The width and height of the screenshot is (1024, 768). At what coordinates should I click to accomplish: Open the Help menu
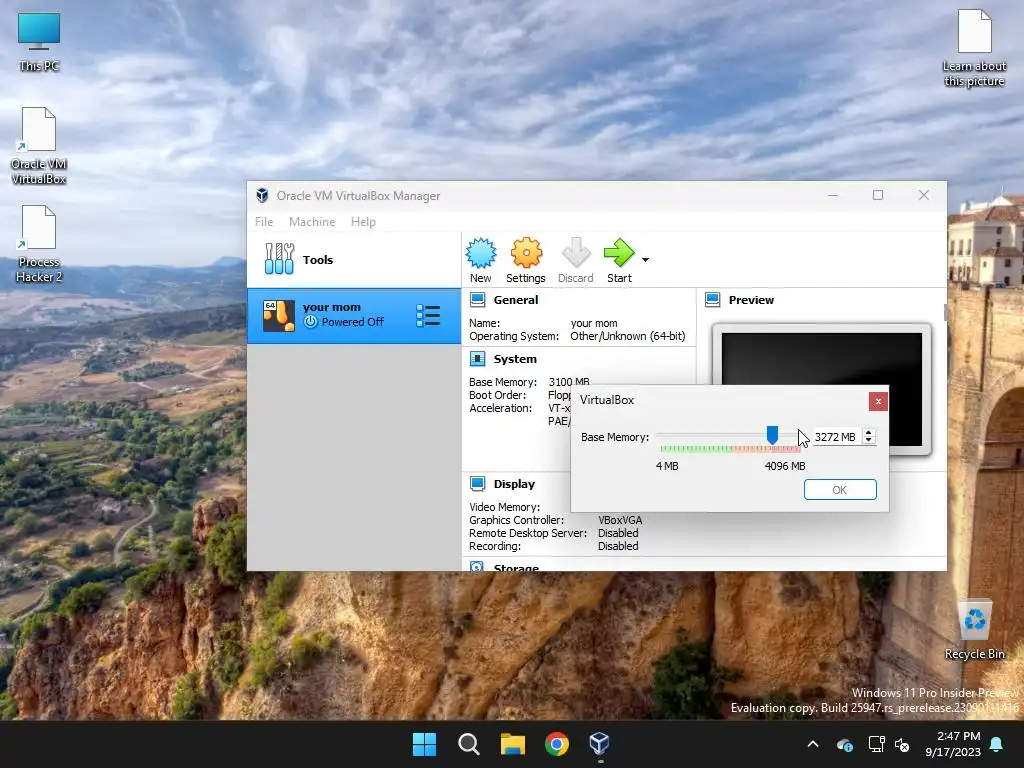[x=363, y=222]
